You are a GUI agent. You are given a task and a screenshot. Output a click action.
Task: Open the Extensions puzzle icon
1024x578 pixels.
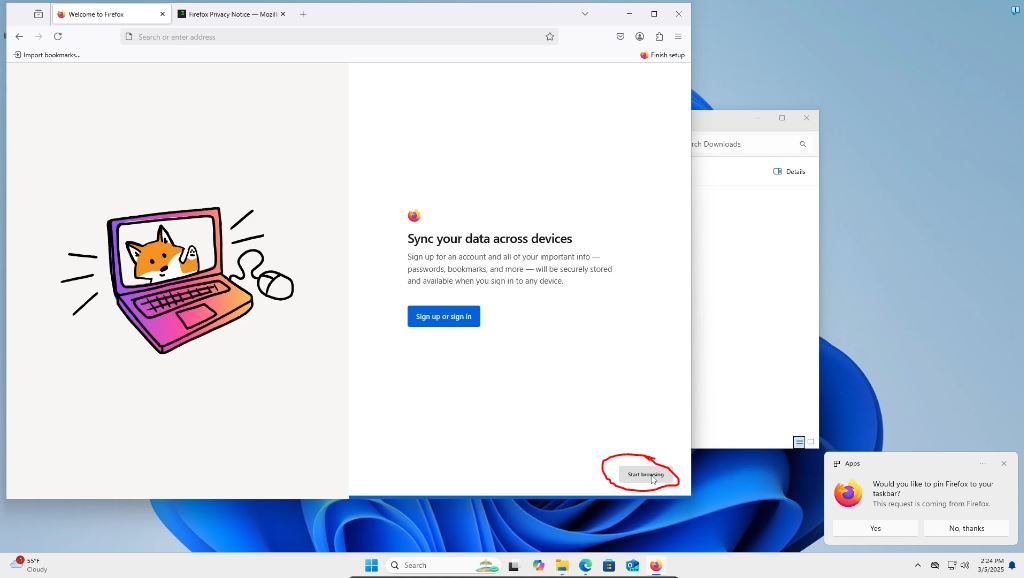(x=660, y=37)
